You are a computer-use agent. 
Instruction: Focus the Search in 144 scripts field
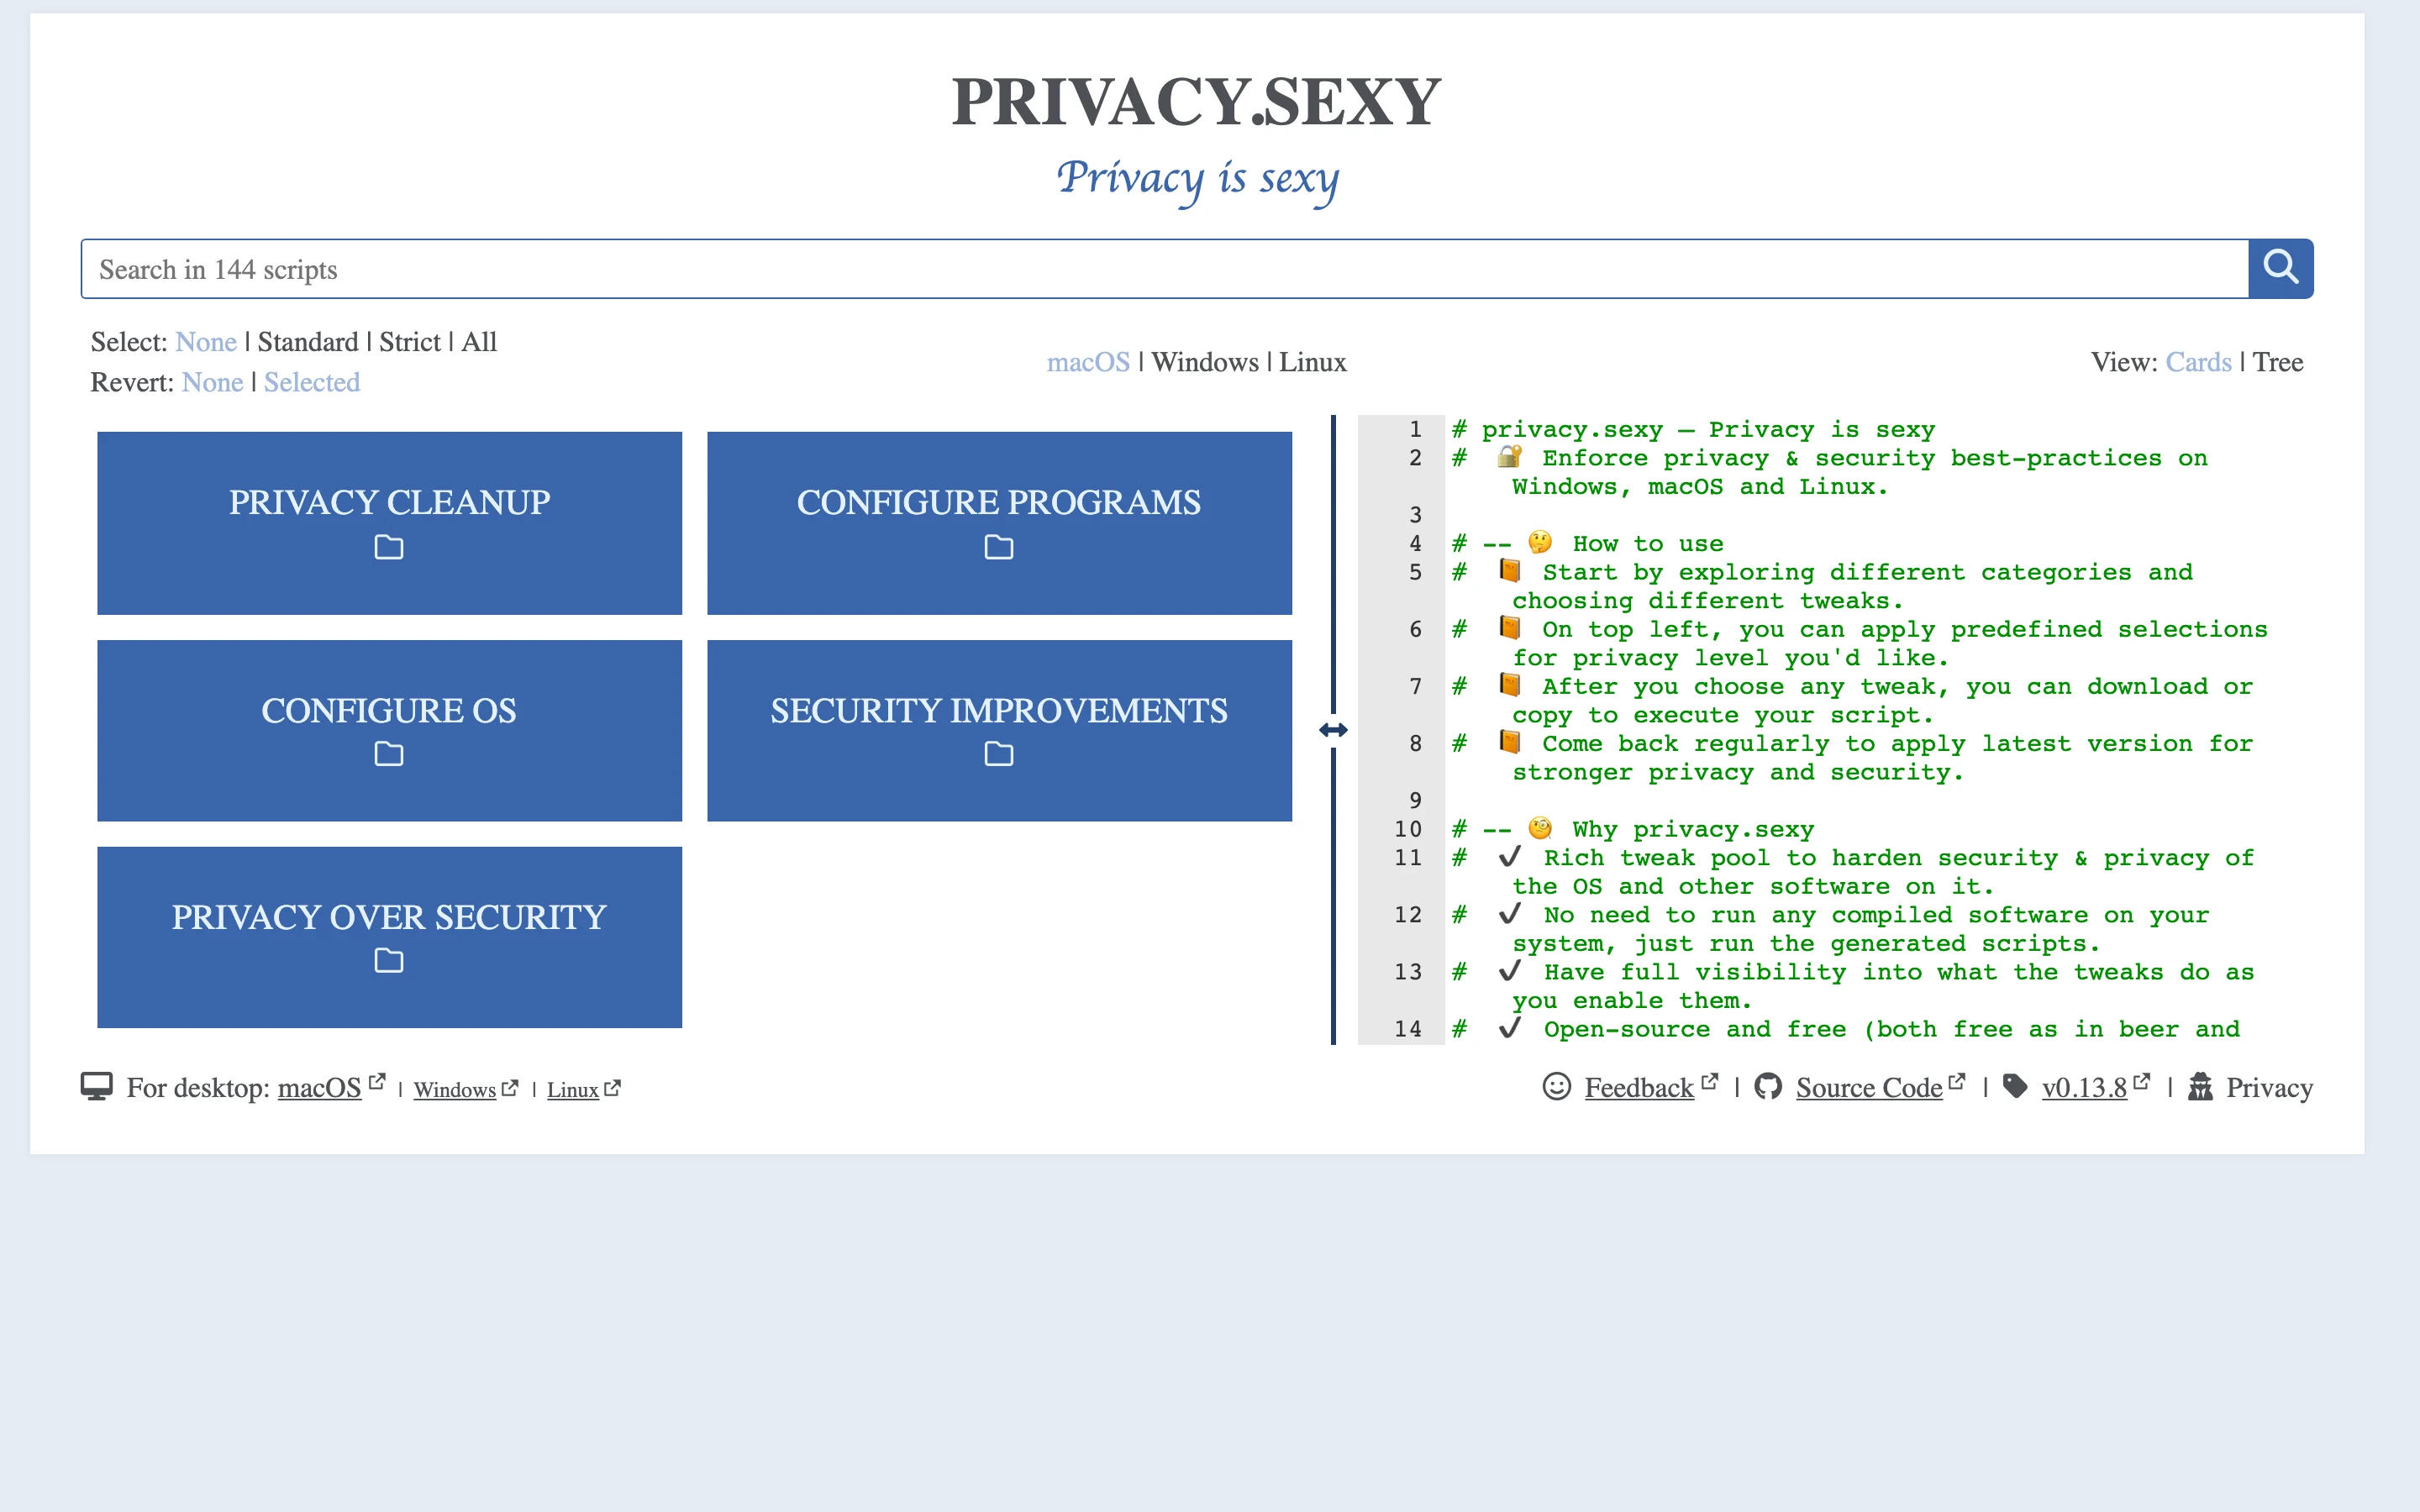(1165, 269)
